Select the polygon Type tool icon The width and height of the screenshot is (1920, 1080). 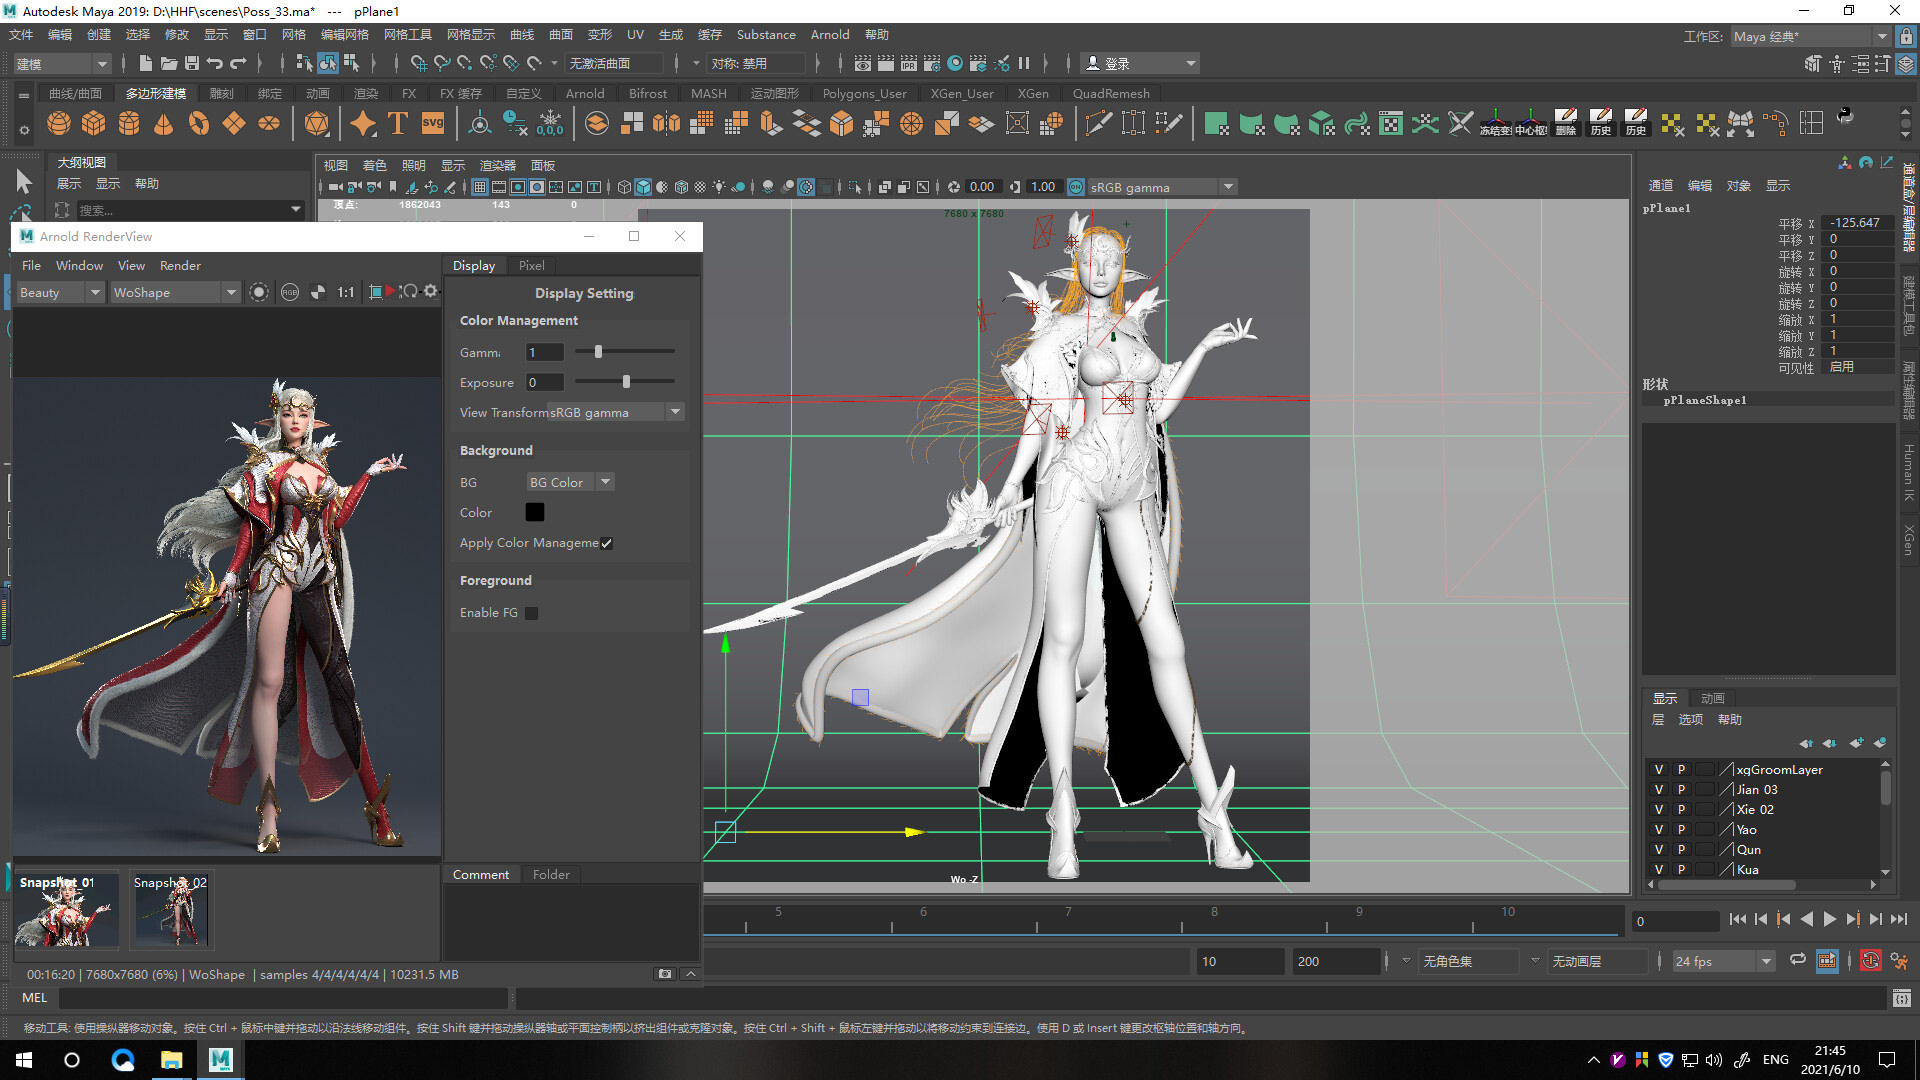pos(398,123)
